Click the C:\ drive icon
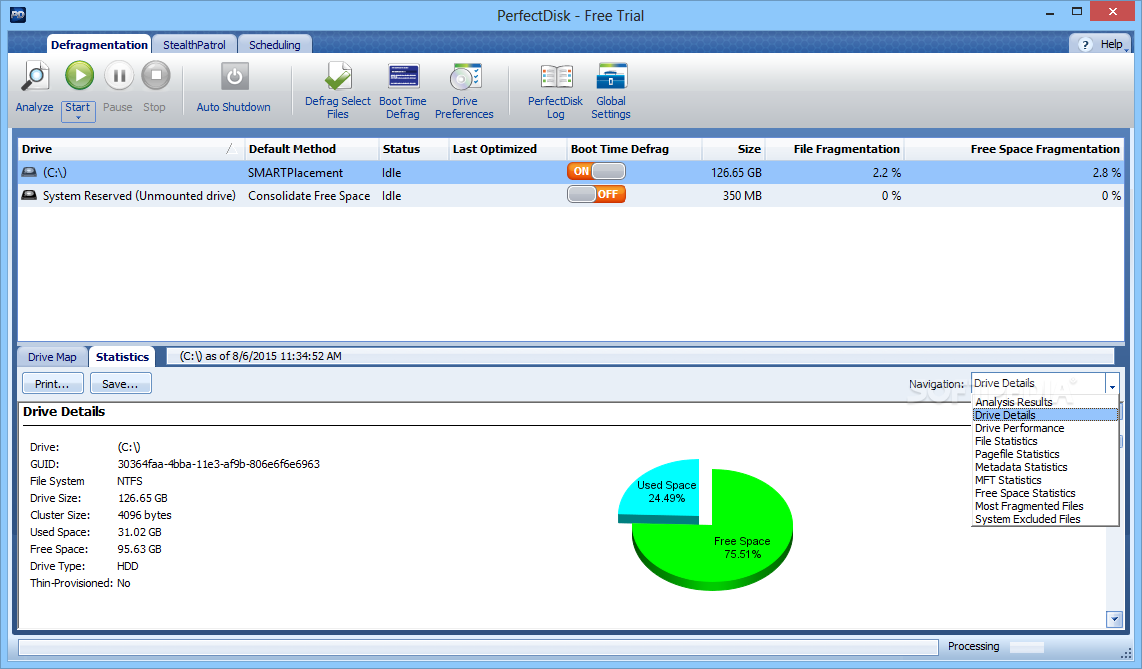 pyautogui.click(x=29, y=173)
